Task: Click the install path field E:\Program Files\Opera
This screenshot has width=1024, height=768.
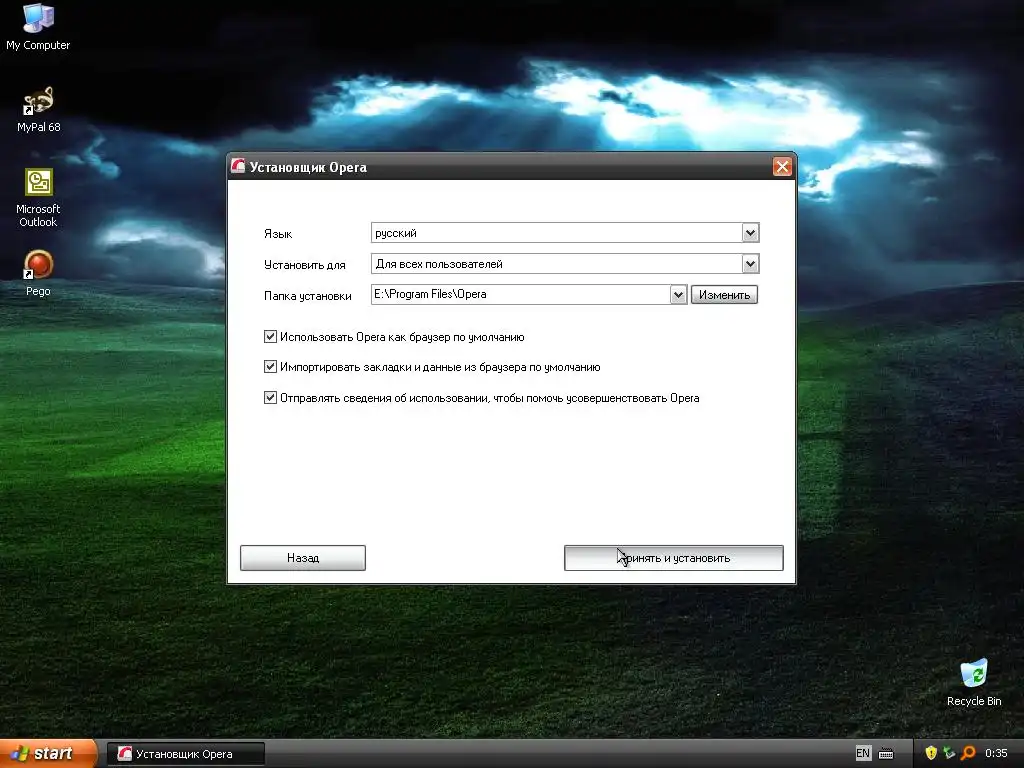Action: click(520, 295)
